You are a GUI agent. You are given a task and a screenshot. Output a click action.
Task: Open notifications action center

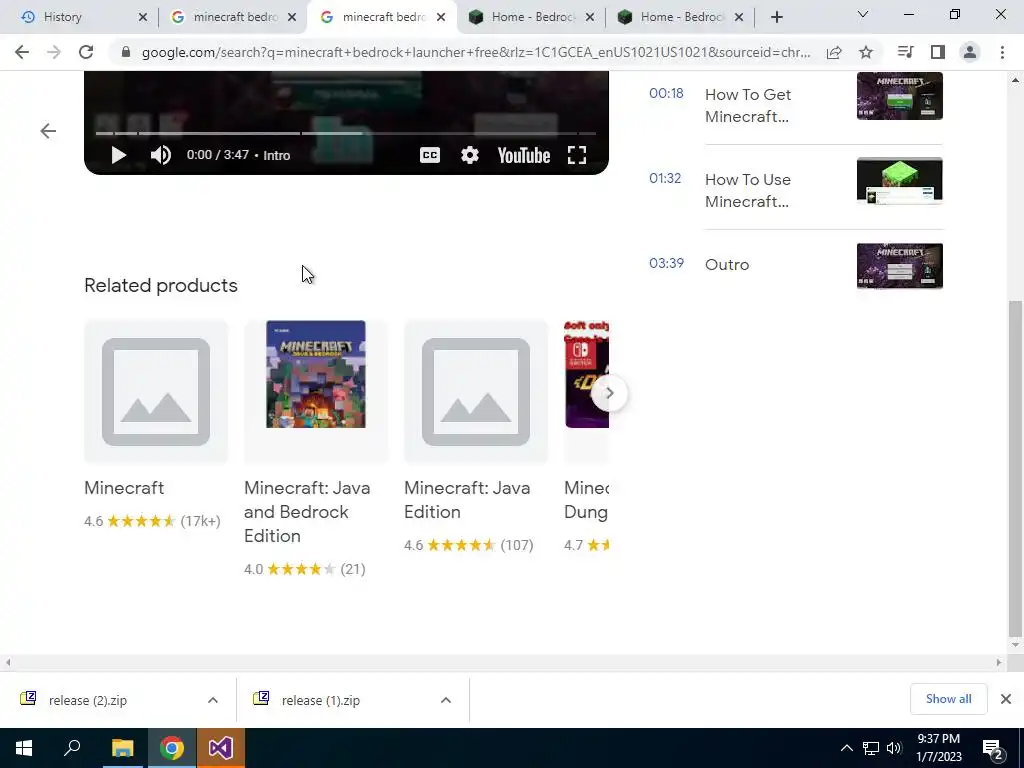click(994, 748)
